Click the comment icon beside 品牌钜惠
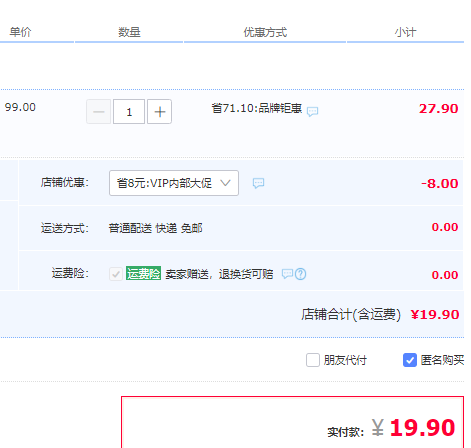 click(312, 112)
